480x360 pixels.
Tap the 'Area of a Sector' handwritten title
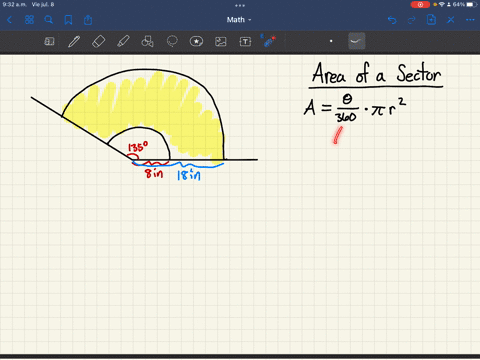point(376,73)
